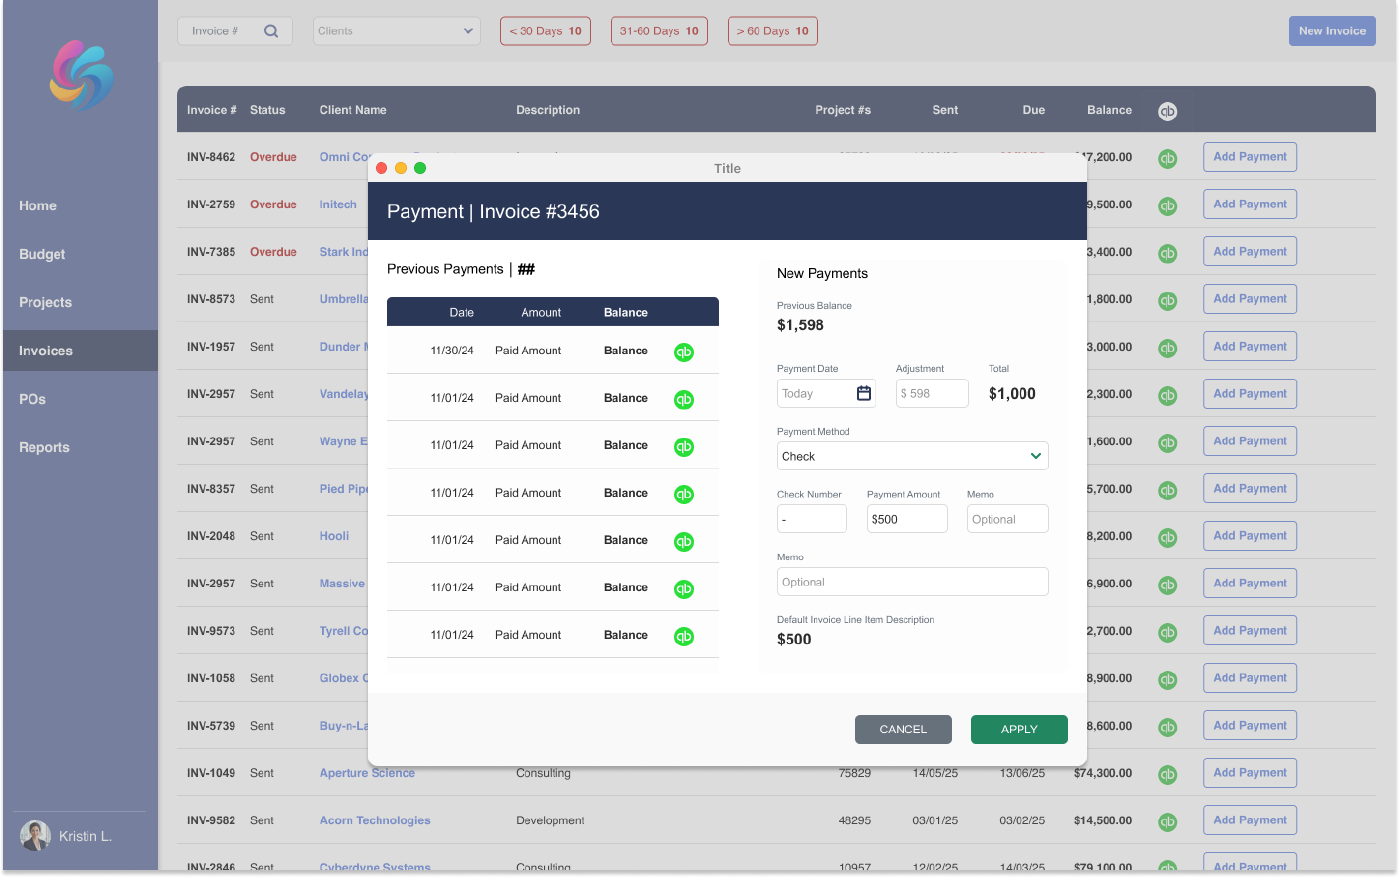
Task: Go to Projects in sidebar
Action: [45, 302]
